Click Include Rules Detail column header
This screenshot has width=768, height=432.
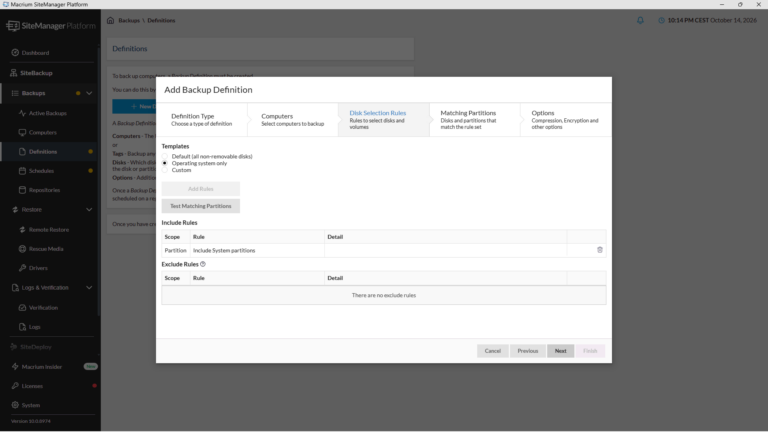tap(445, 237)
